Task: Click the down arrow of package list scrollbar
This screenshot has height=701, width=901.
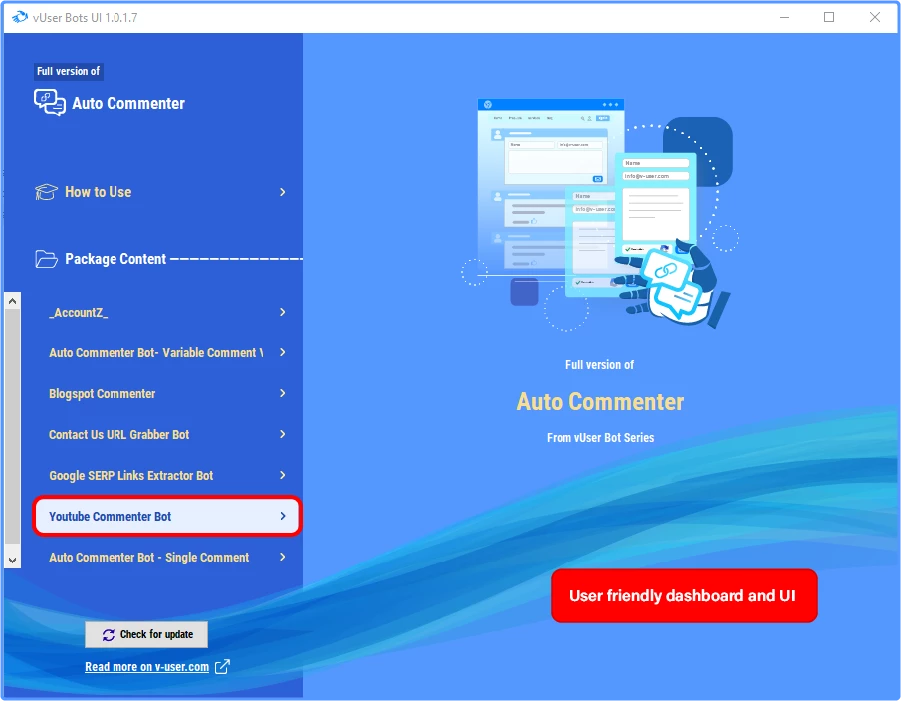Action: (13, 560)
